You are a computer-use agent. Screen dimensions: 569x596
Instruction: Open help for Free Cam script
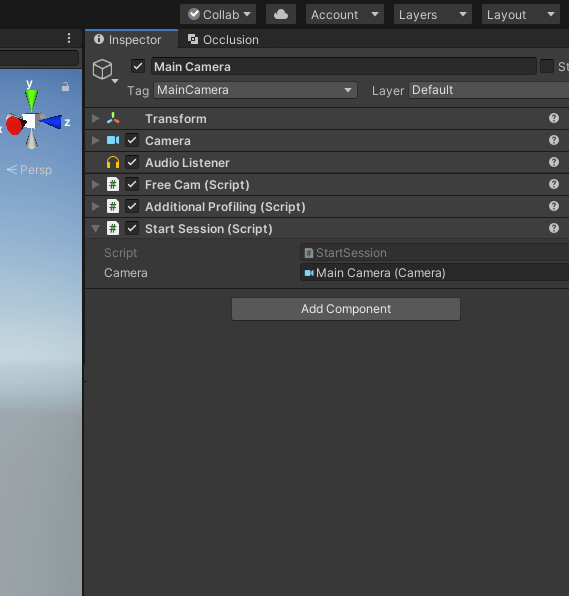click(554, 184)
